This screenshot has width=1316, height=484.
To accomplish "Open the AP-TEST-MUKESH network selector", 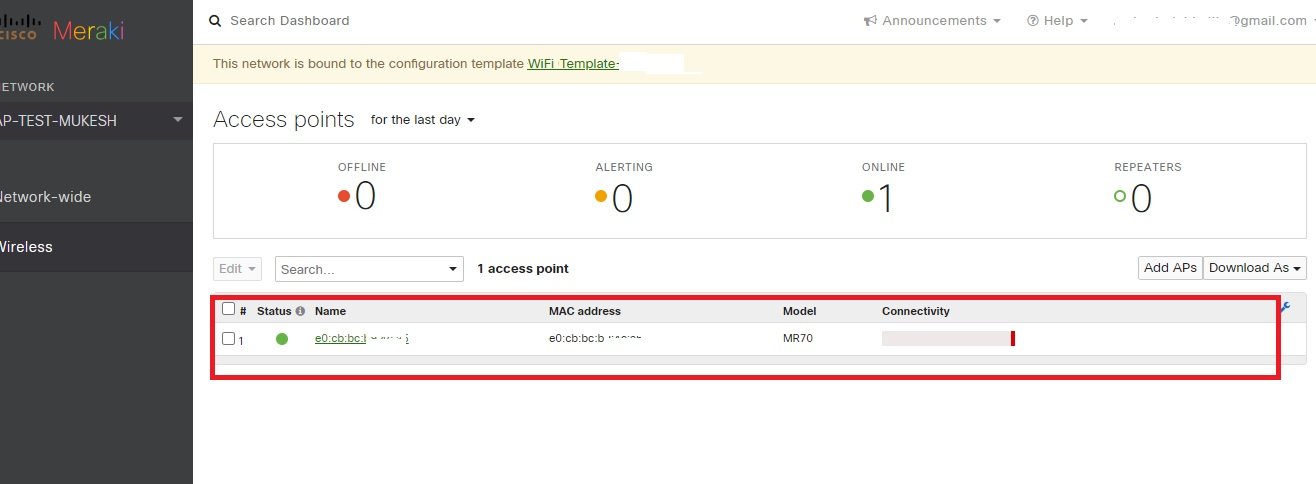I will (x=92, y=121).
